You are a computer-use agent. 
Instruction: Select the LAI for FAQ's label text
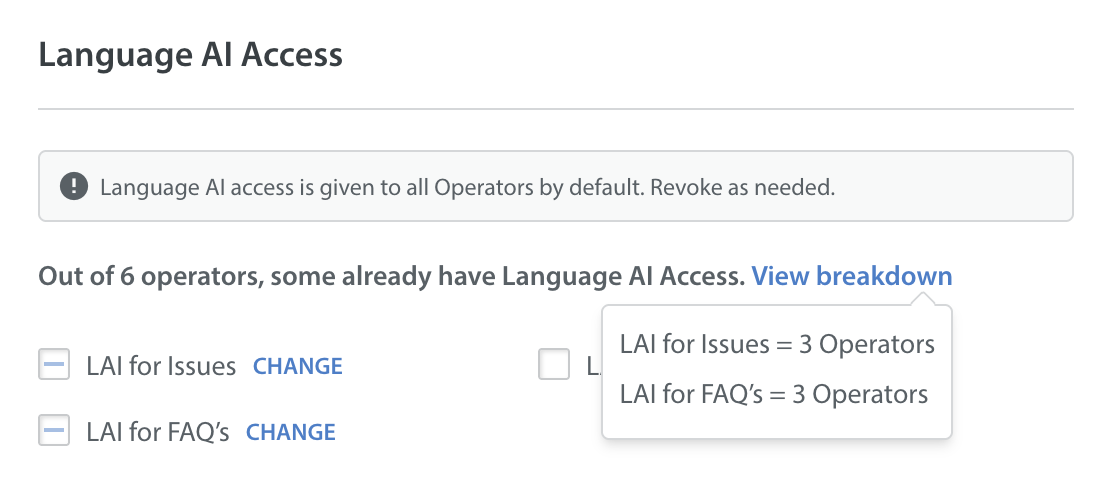[x=158, y=432]
